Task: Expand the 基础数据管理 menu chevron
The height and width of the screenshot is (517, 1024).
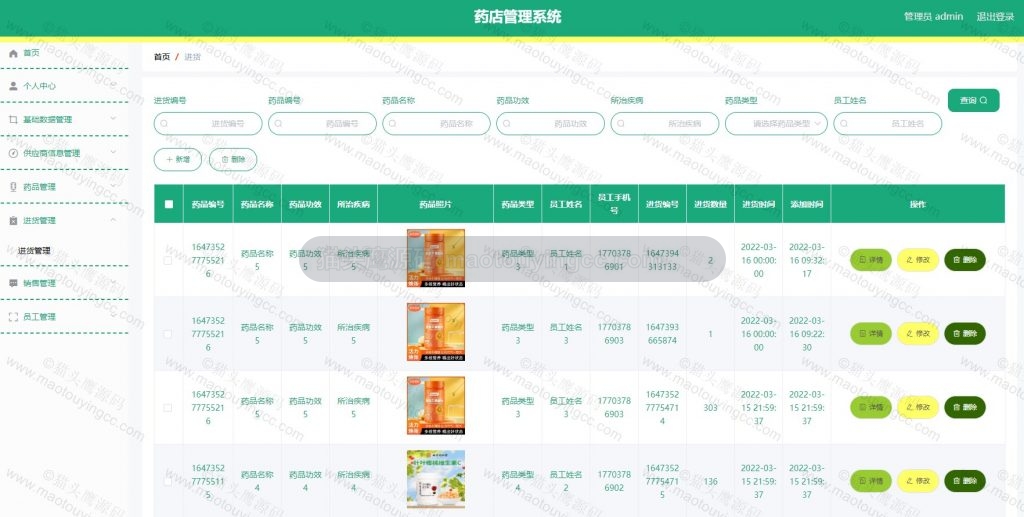Action: click(x=113, y=119)
